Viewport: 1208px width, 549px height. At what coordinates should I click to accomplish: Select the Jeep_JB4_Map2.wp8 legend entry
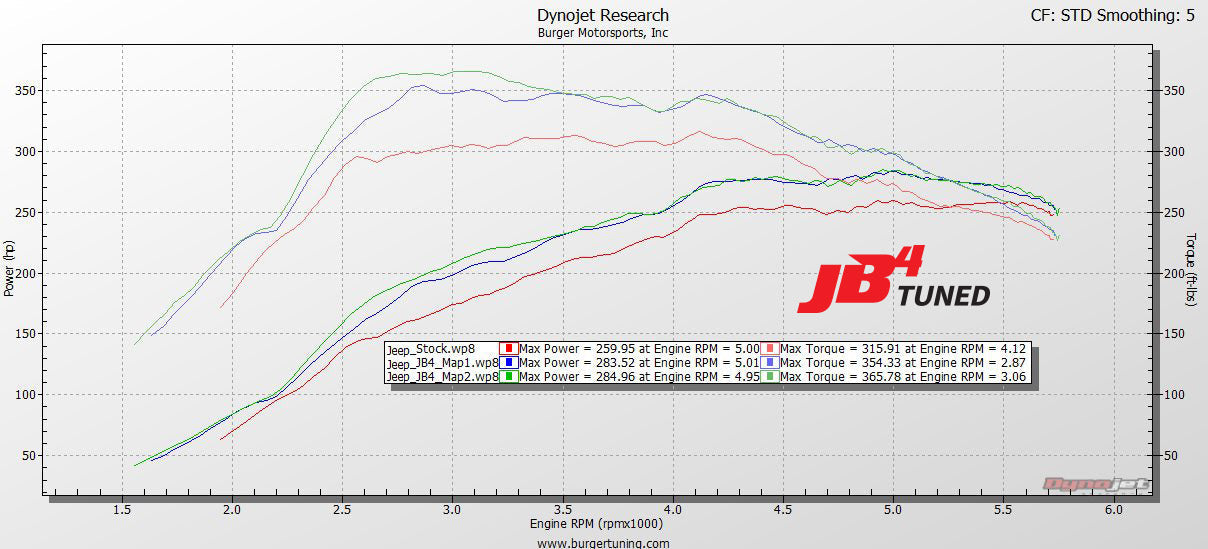442,376
